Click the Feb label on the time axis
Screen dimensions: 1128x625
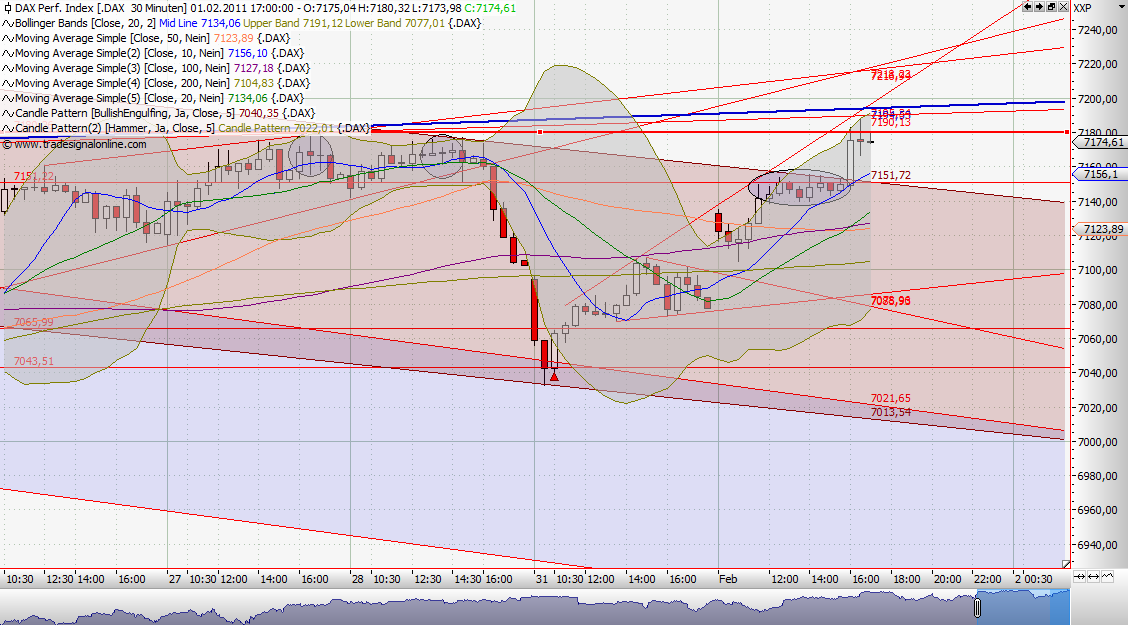click(727, 579)
